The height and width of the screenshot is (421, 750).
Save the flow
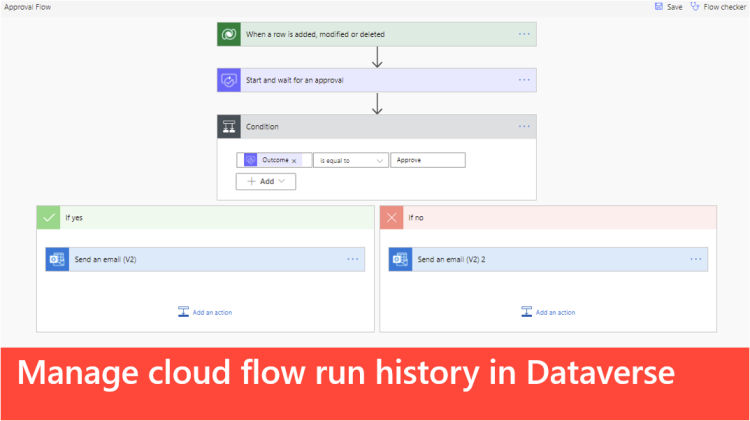(668, 6)
